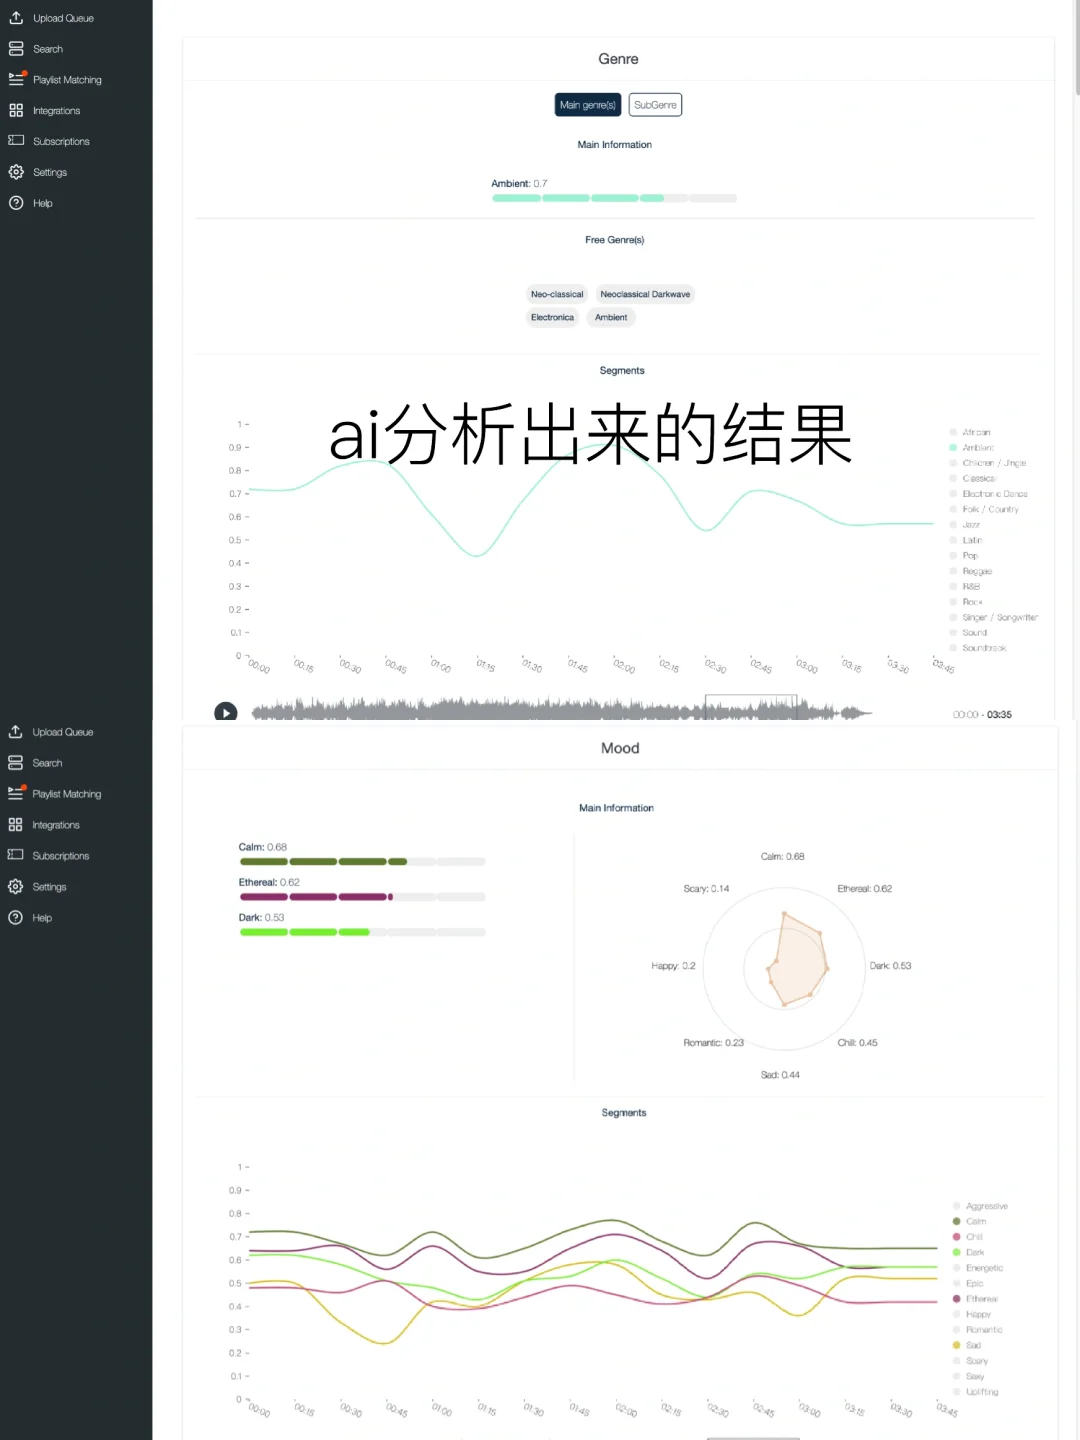Click the play button on the waveform
This screenshot has height=1440, width=1080.
(x=226, y=712)
